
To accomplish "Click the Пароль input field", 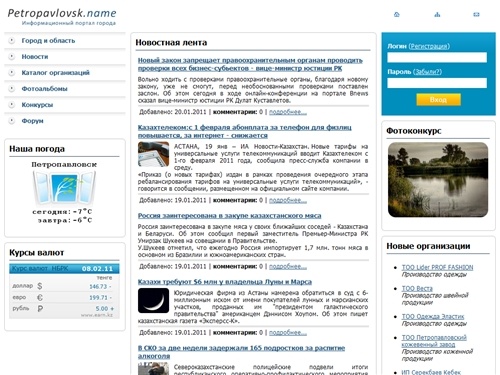I will 437,83.
